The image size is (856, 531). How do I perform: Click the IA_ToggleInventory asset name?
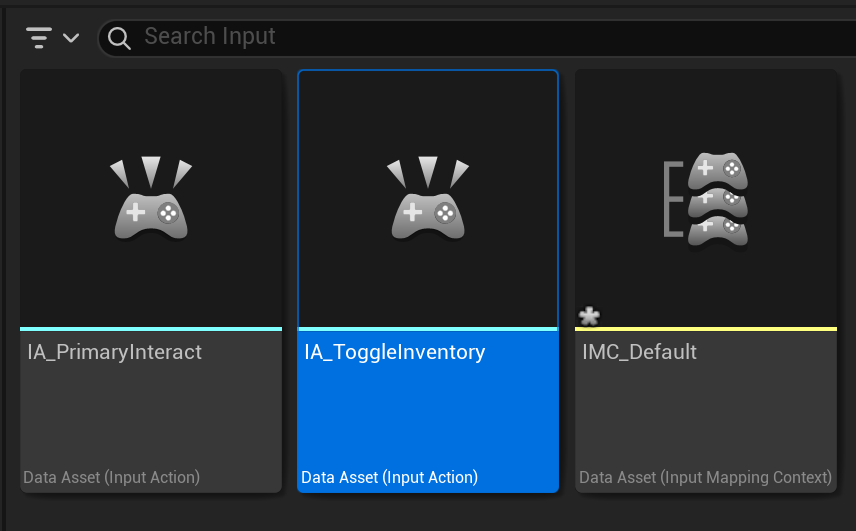click(x=395, y=352)
